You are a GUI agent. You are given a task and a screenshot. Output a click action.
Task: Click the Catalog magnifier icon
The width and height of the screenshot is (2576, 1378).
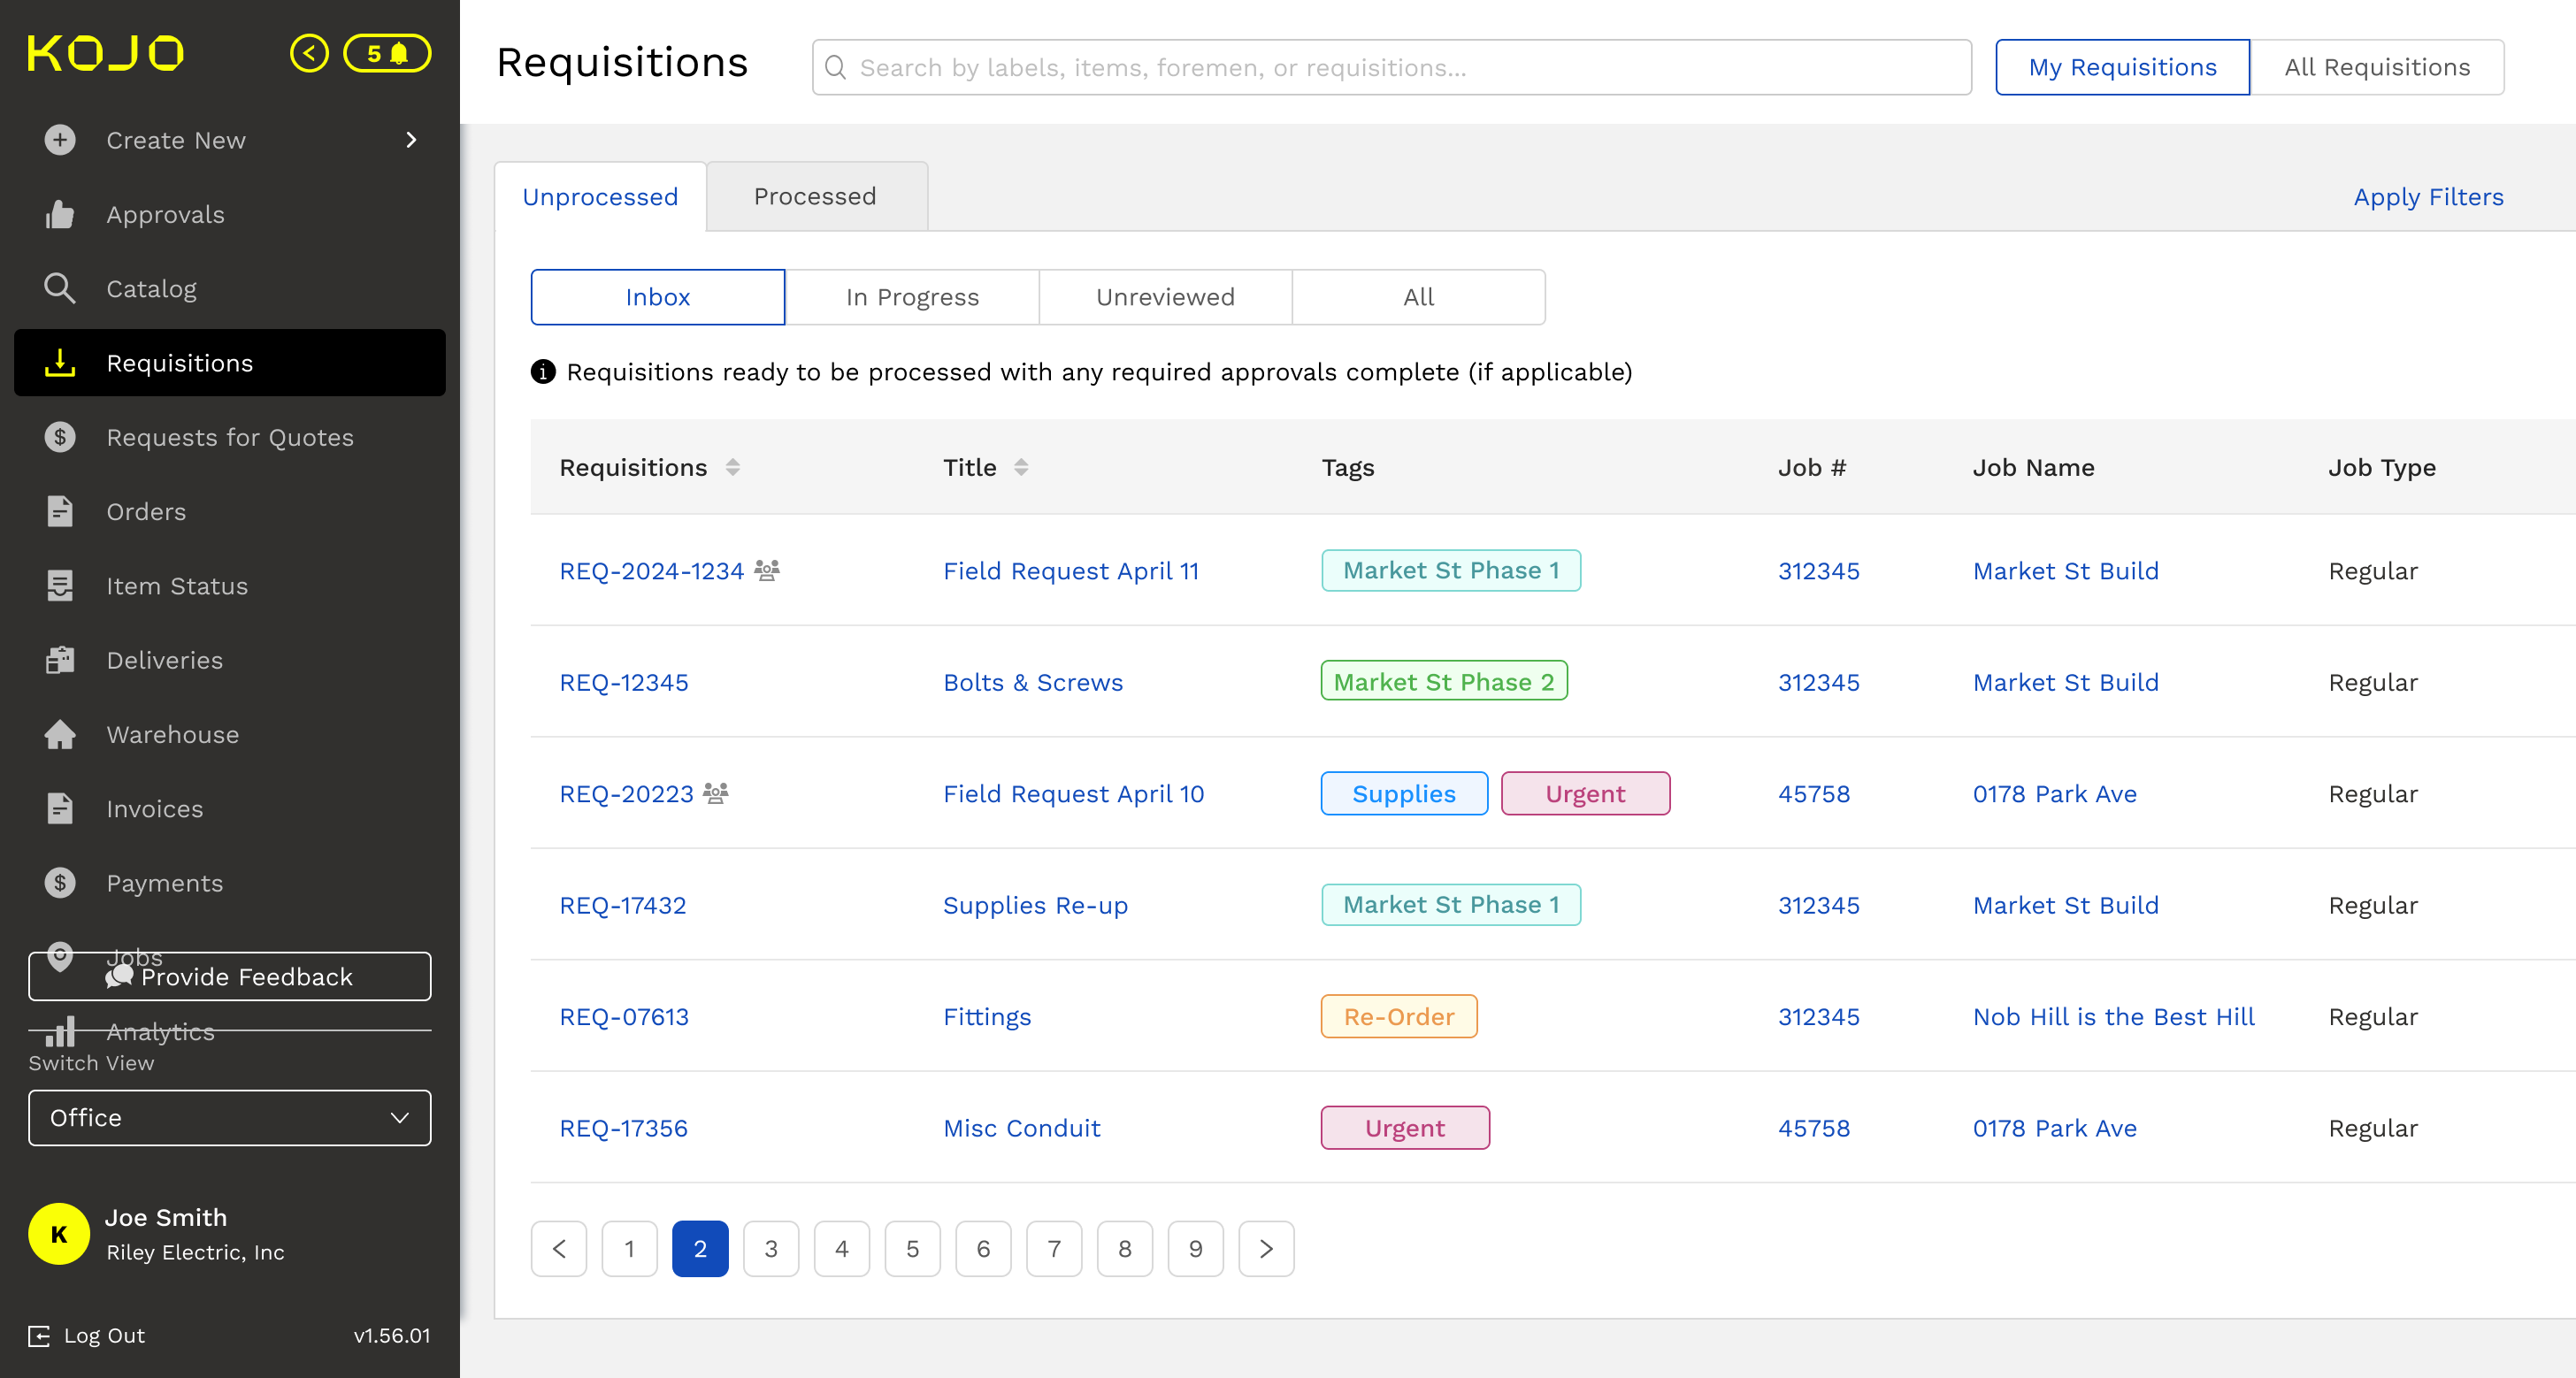pos(60,288)
